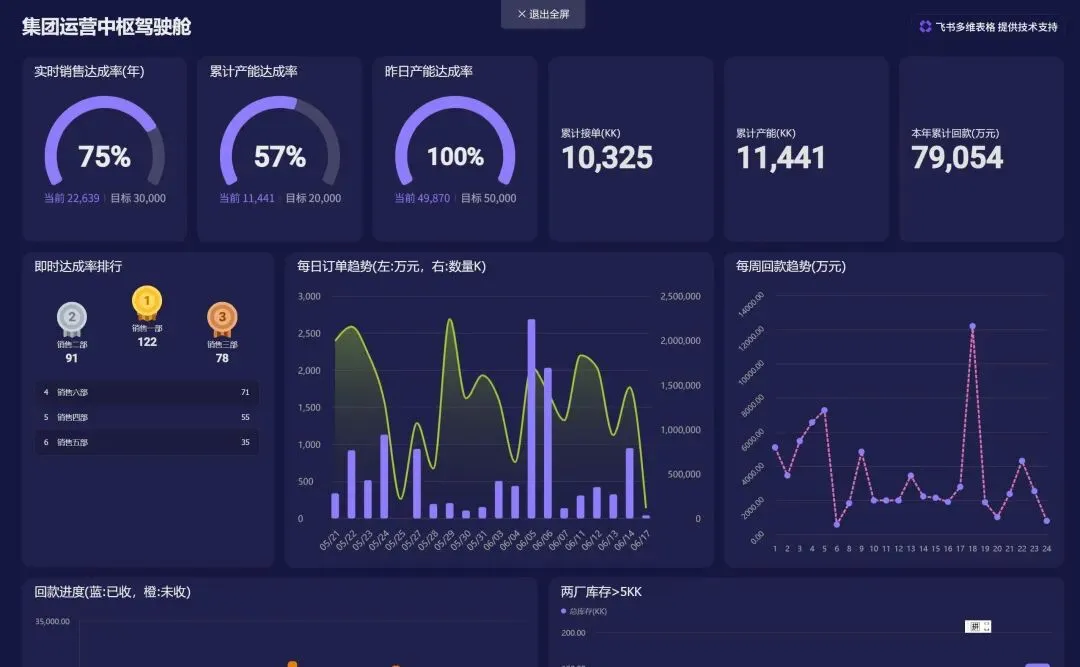1080x667 pixels.
Task: Click the 目标 20,000 value
Action: click(313, 198)
